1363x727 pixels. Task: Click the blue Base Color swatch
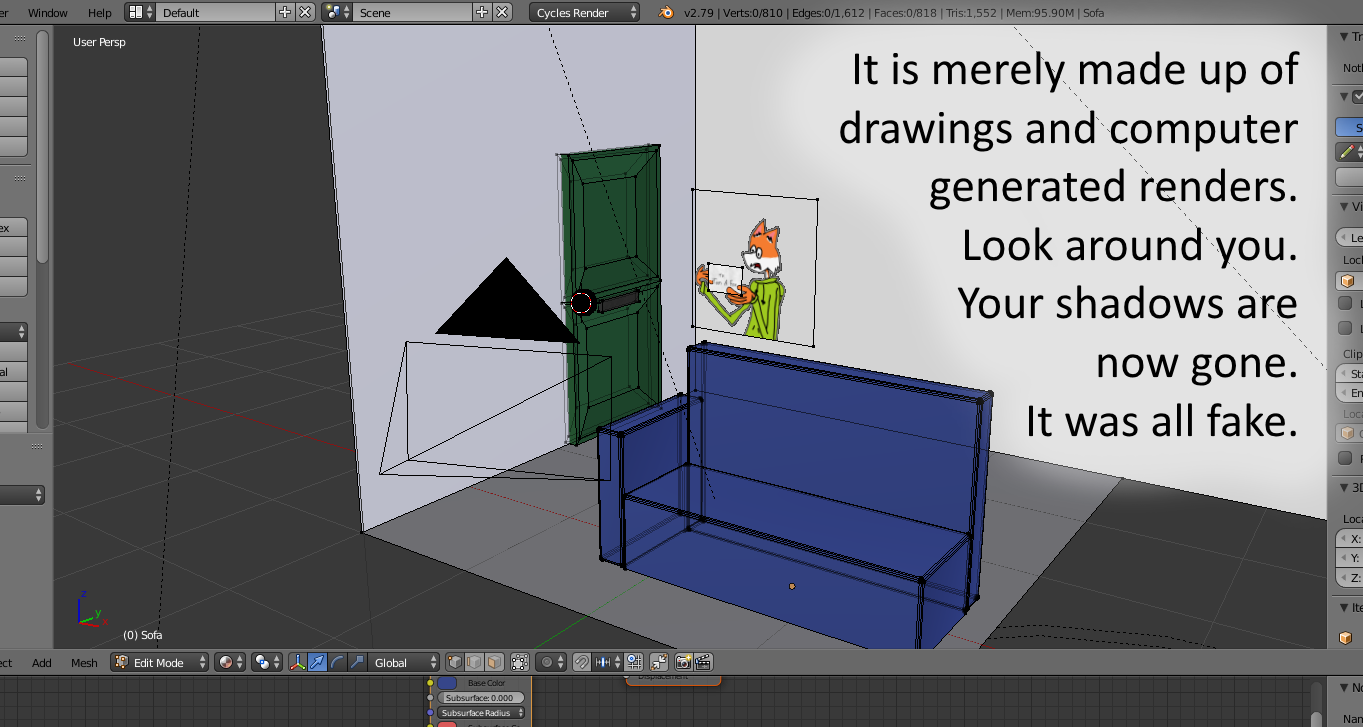[447, 683]
